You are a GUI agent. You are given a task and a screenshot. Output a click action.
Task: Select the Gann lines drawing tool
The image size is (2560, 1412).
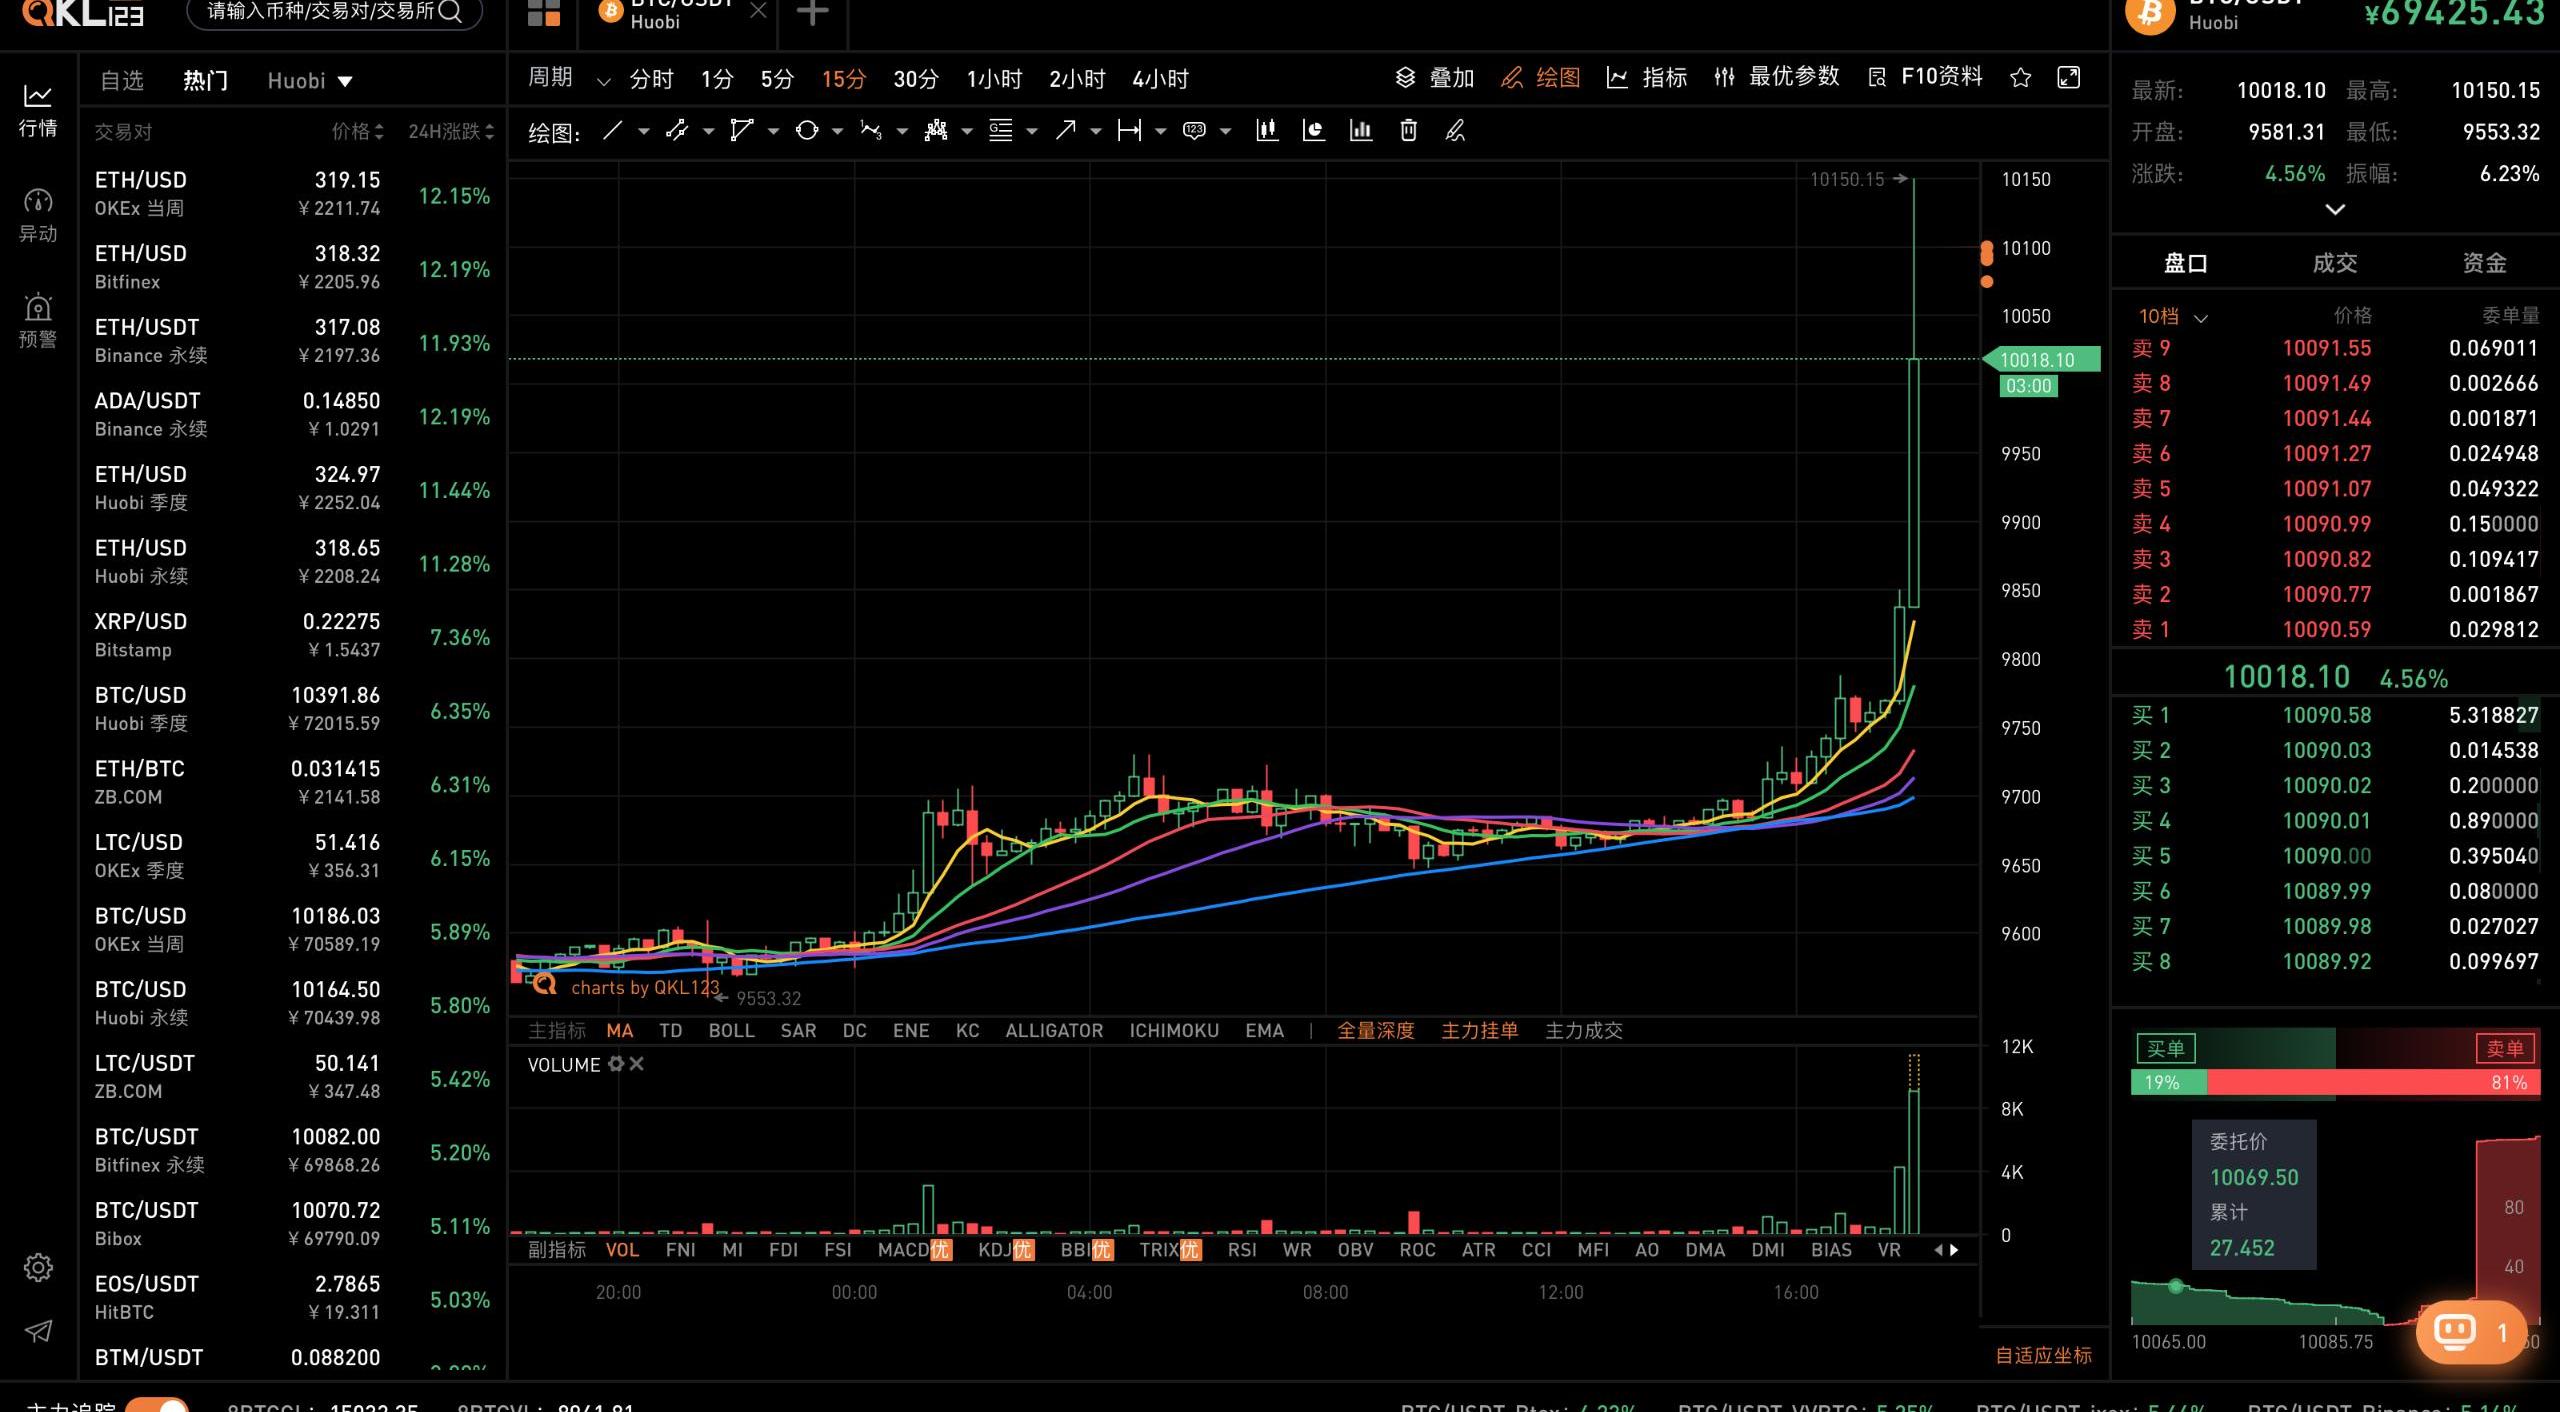[x=1000, y=131]
